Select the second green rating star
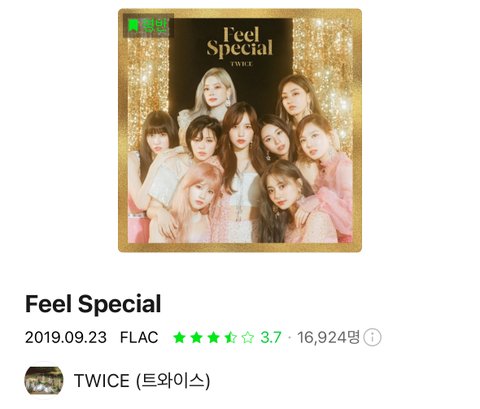Image resolution: width=480 pixels, height=409 pixels. [196, 337]
